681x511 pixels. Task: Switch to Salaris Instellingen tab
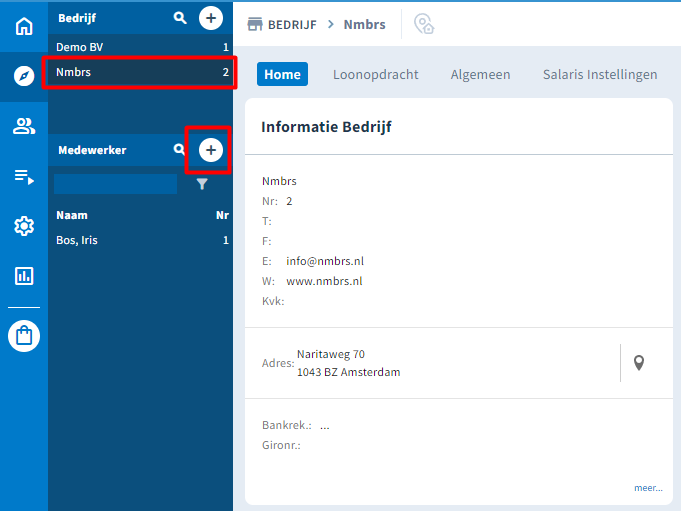tap(600, 74)
